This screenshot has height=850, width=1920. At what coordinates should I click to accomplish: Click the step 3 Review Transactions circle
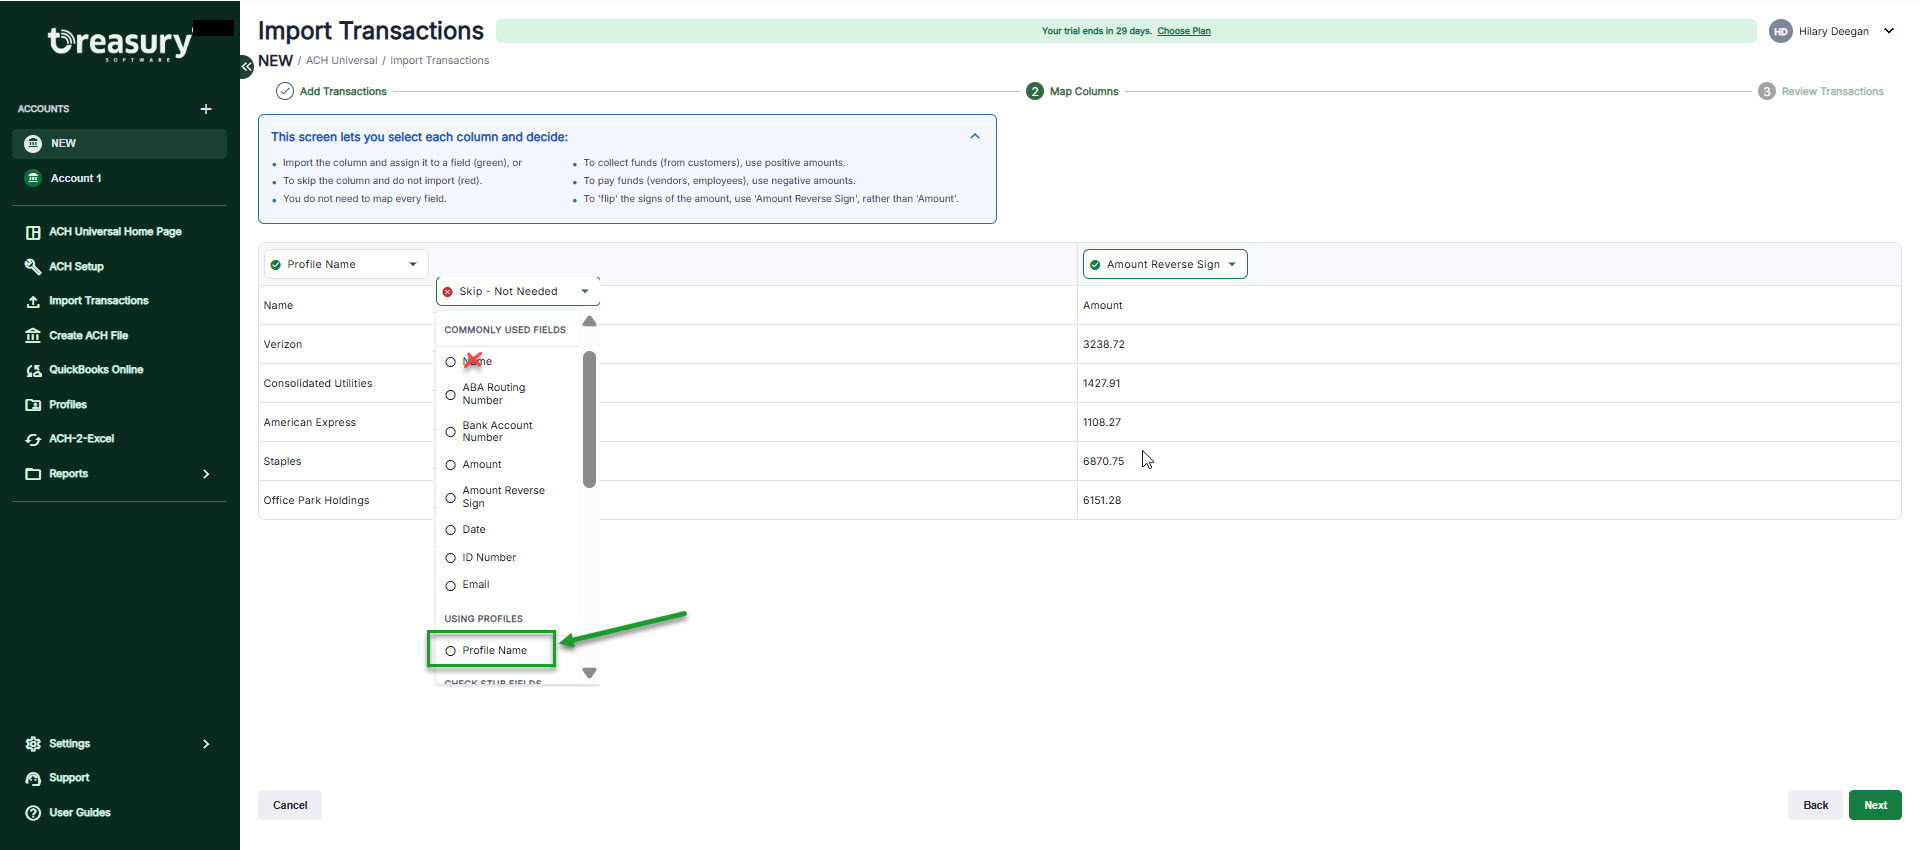[1767, 91]
